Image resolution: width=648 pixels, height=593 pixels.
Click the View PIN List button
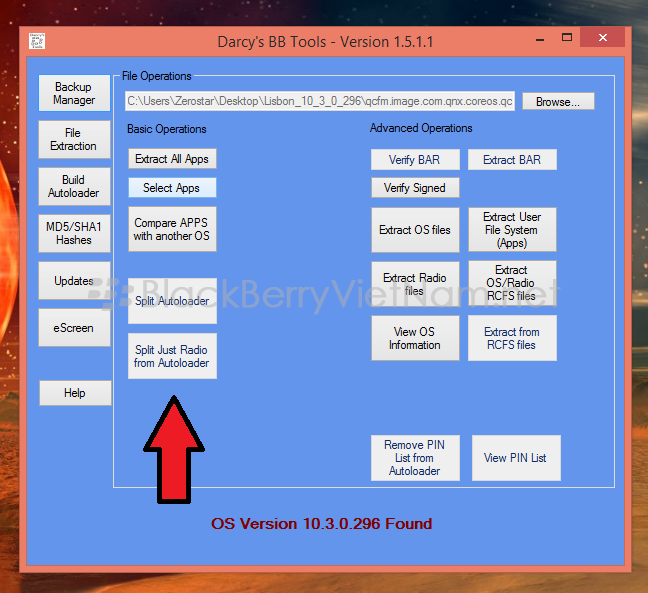(x=516, y=458)
